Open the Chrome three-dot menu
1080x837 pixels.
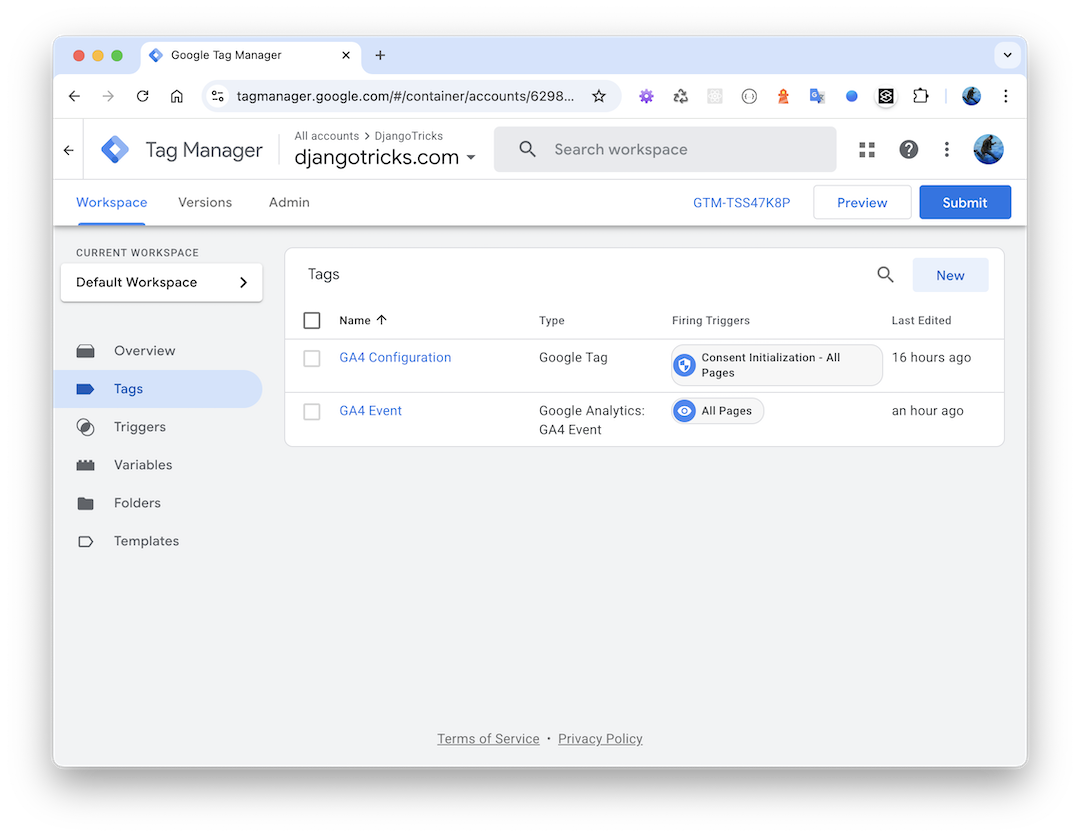click(1006, 96)
